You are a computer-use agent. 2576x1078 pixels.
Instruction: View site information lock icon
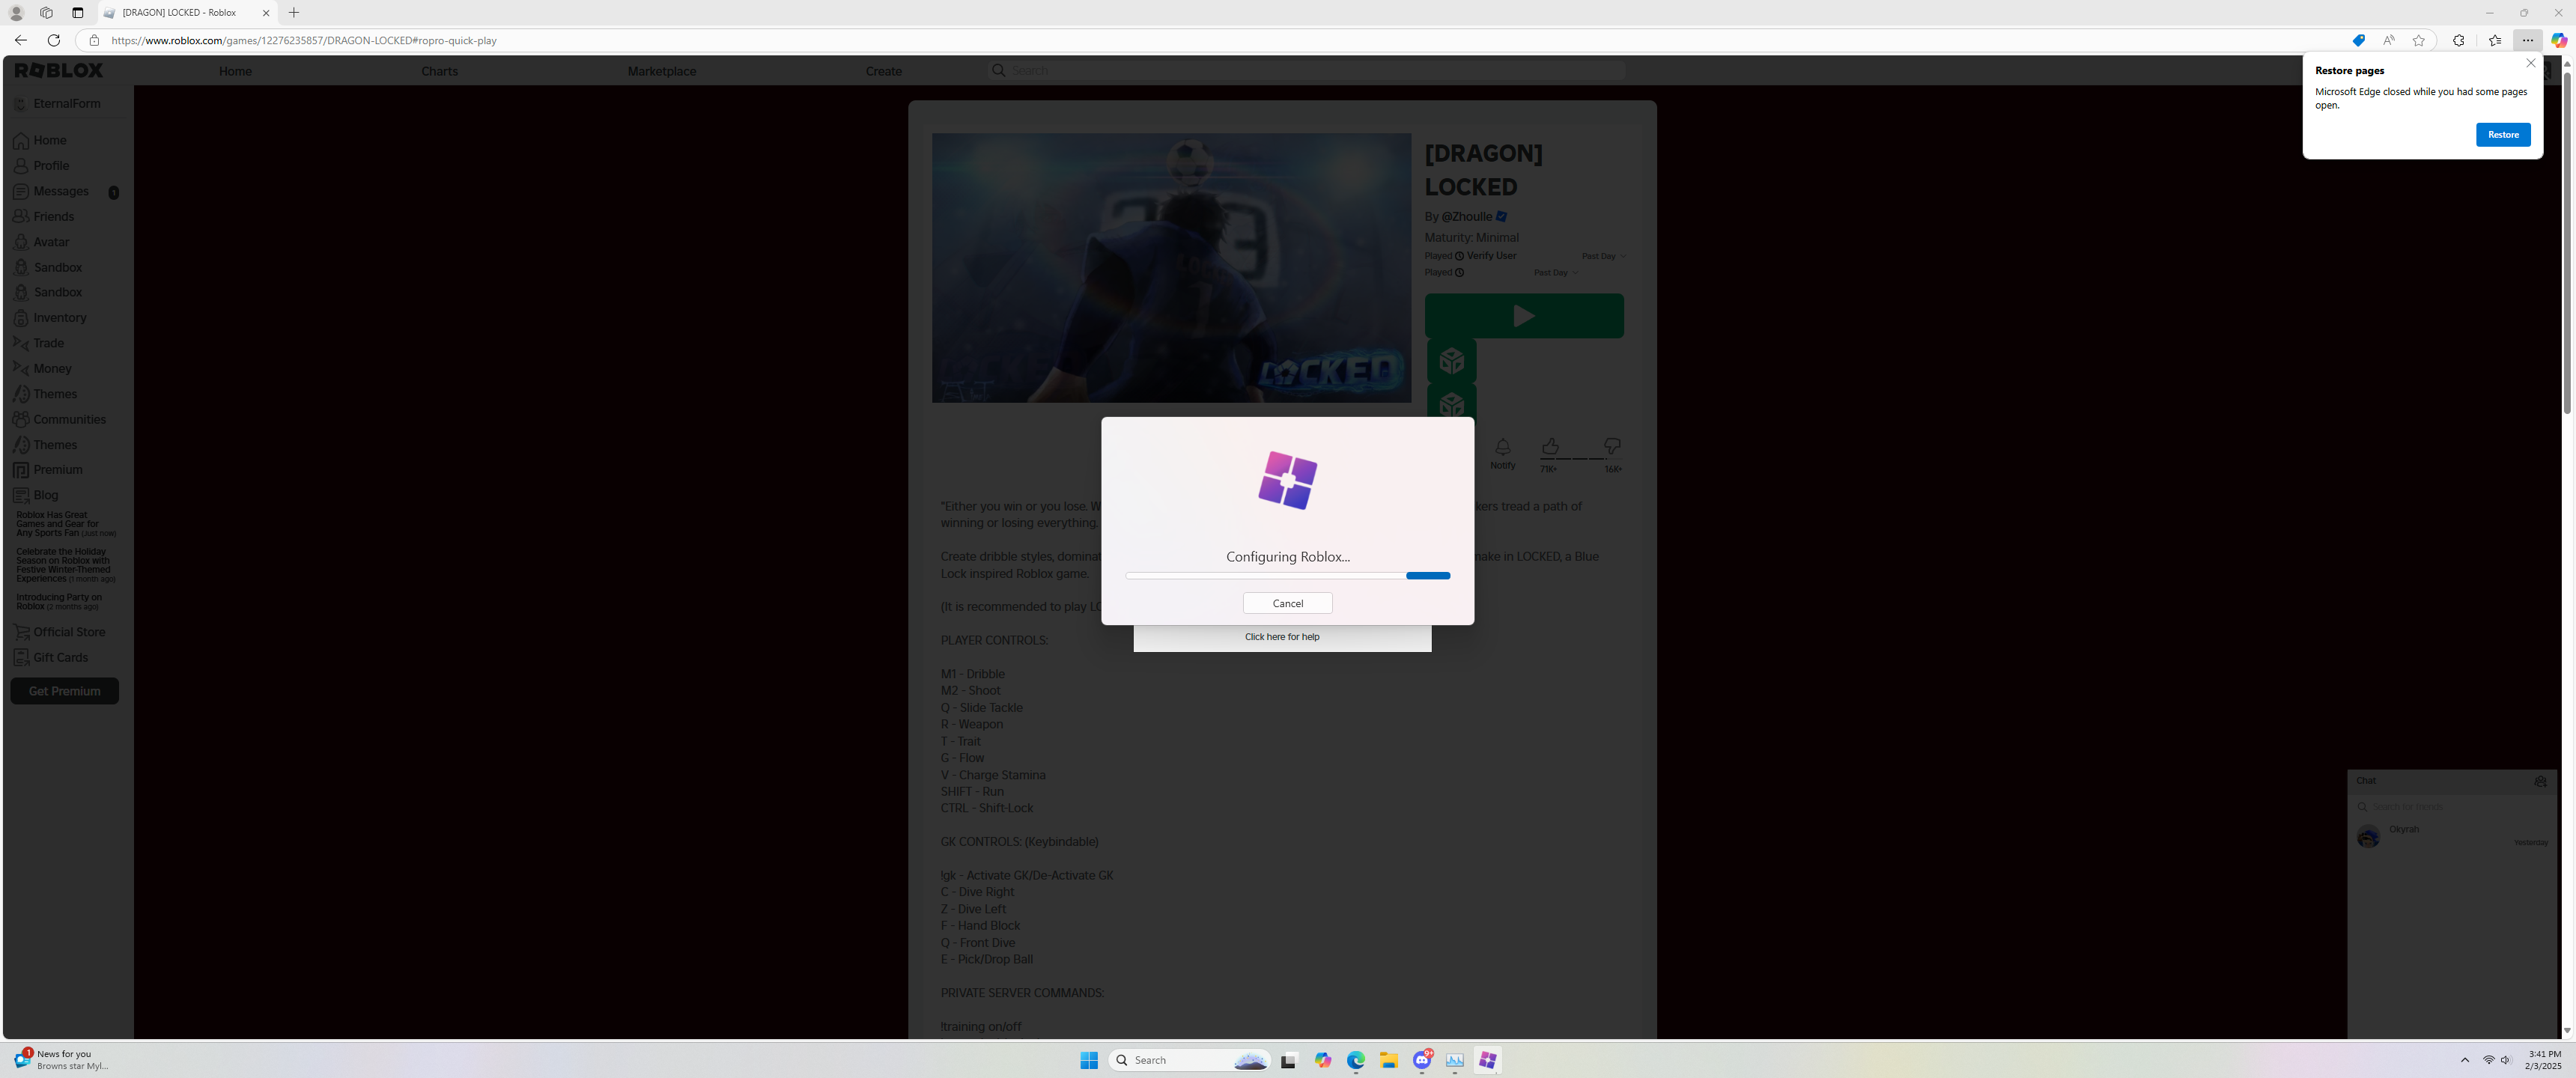click(x=94, y=40)
